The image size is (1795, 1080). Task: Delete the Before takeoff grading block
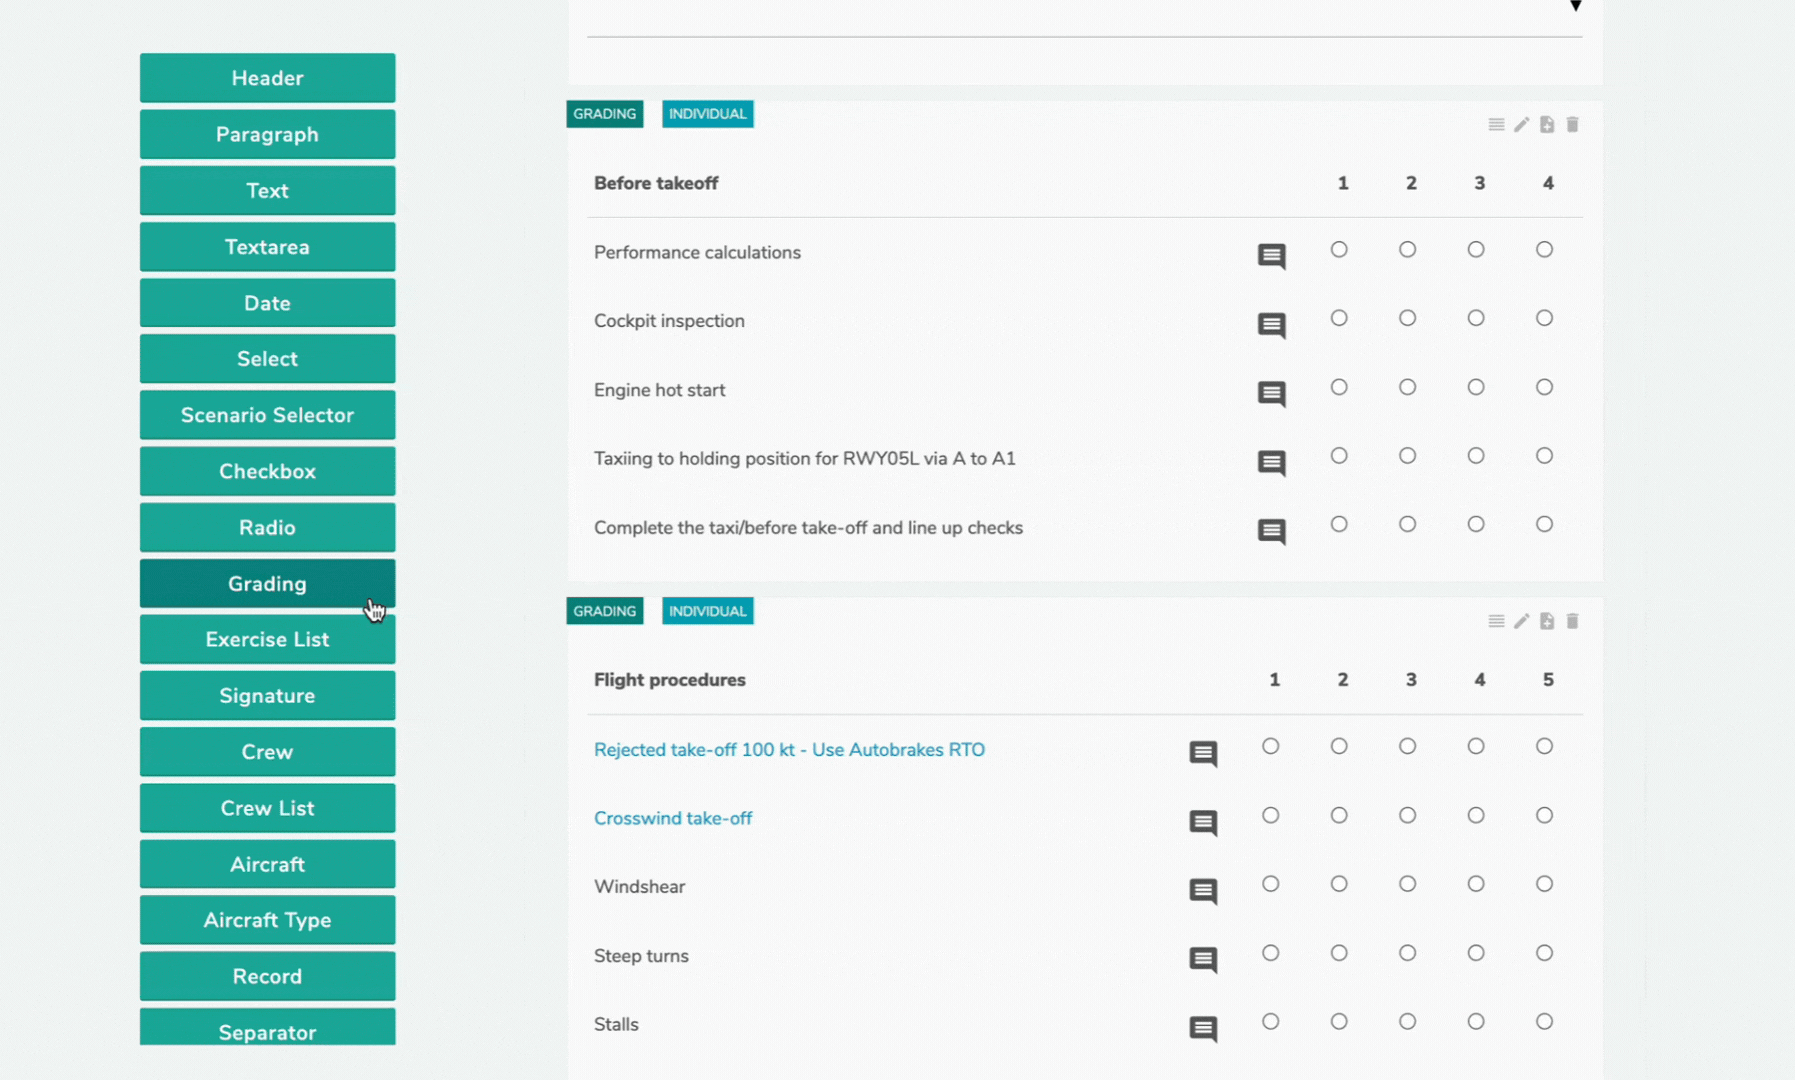coord(1572,125)
